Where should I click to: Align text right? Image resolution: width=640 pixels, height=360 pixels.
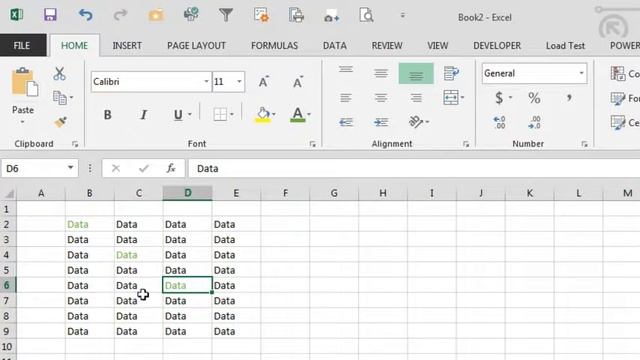click(x=416, y=98)
